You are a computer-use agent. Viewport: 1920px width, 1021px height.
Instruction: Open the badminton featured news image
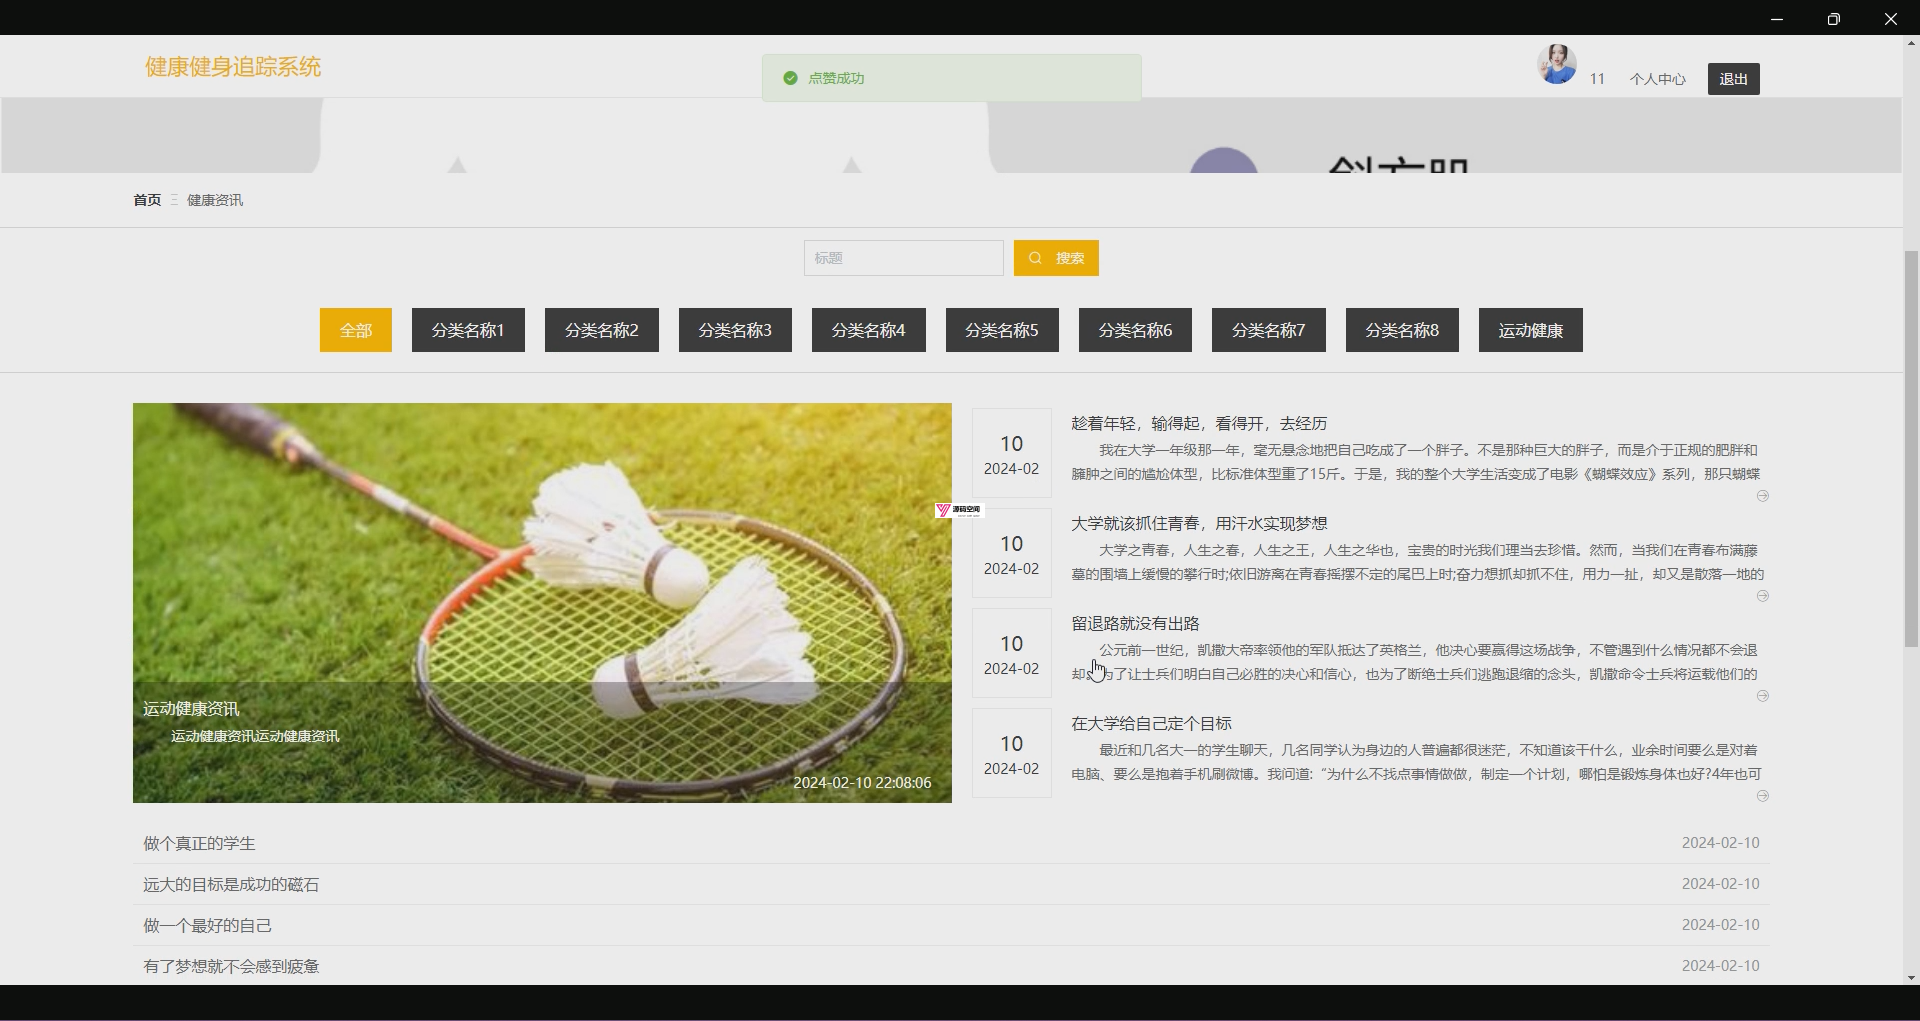(542, 603)
